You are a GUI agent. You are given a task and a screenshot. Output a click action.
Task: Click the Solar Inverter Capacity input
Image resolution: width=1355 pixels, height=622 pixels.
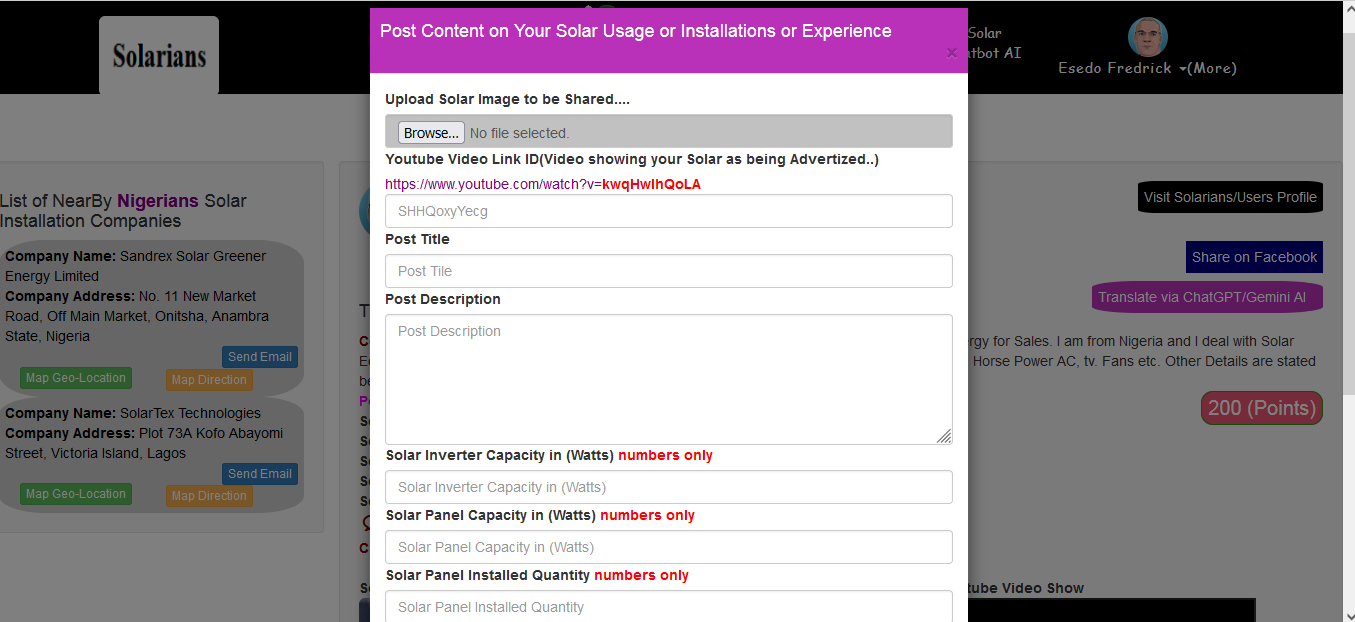coord(668,487)
